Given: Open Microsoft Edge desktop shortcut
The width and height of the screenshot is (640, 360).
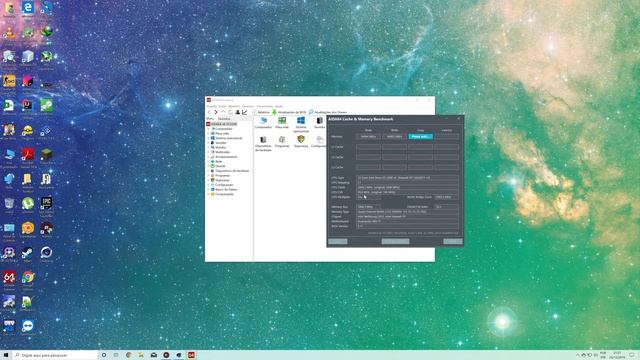Looking at the screenshot, I should pos(28,9).
